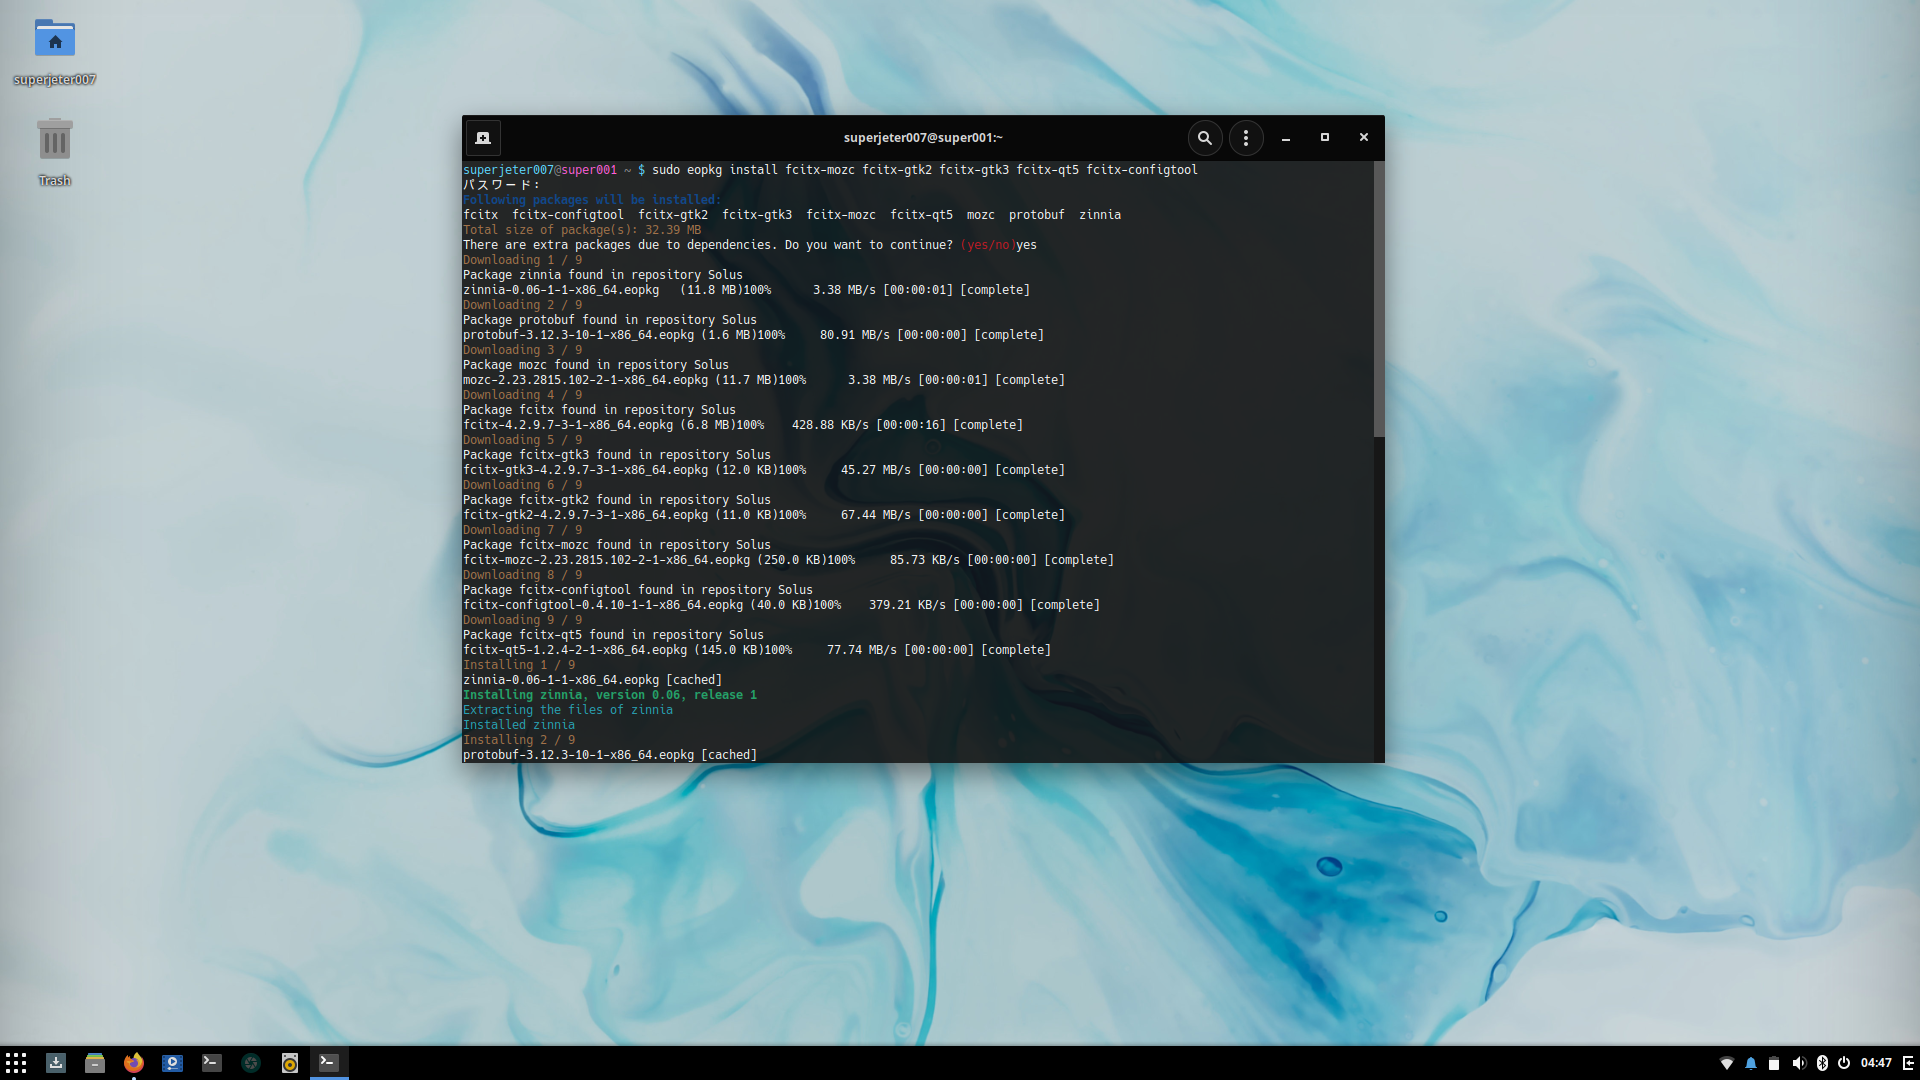Click the terminal search button
This screenshot has height=1080, width=1920.
(1205, 138)
